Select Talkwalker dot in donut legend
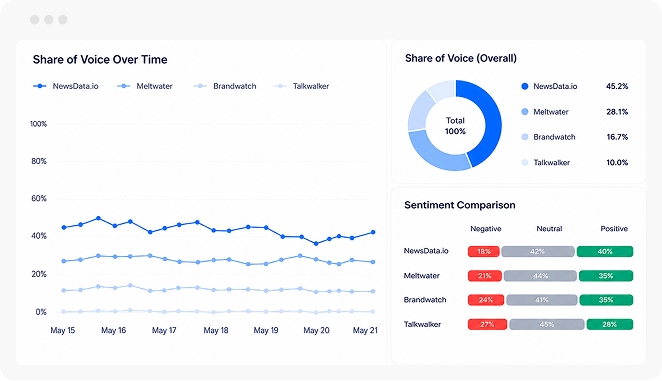The height and width of the screenshot is (381, 662). point(525,162)
